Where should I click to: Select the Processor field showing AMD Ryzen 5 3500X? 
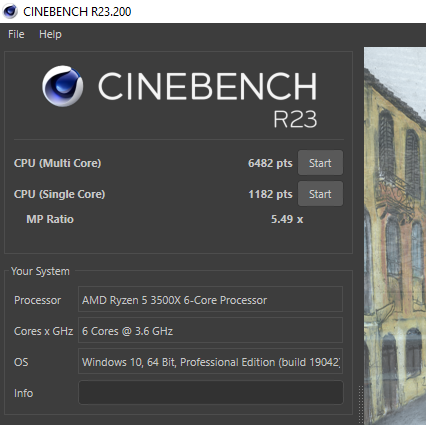click(x=210, y=299)
